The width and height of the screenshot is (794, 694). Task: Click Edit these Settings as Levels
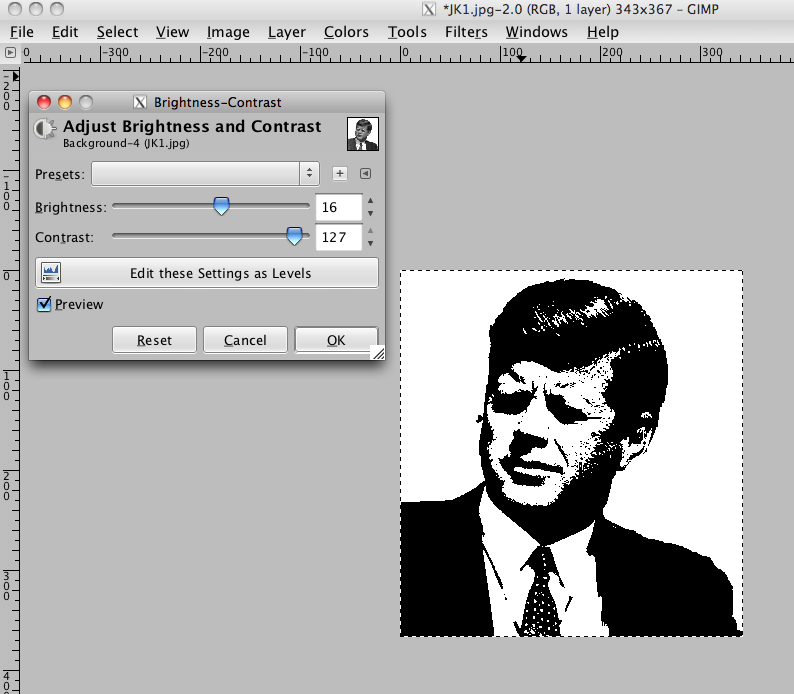tap(207, 273)
